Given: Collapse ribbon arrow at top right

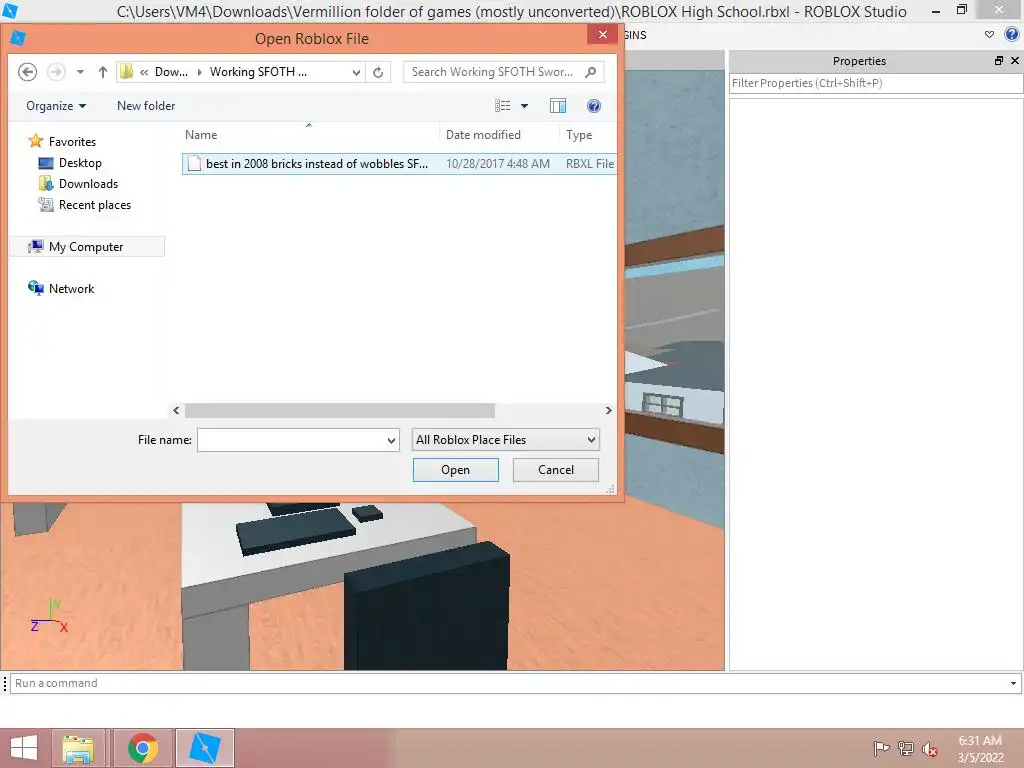Looking at the screenshot, I should tap(989, 35).
